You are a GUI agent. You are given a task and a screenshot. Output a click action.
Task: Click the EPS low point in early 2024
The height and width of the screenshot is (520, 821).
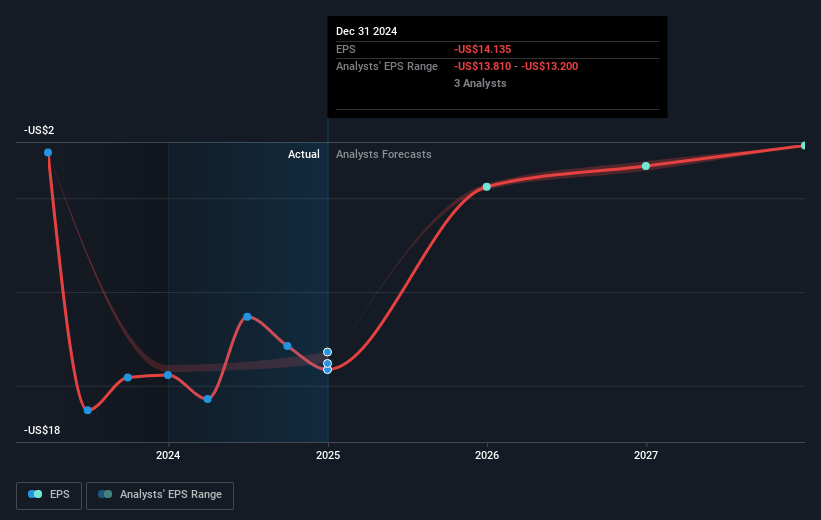(x=207, y=399)
